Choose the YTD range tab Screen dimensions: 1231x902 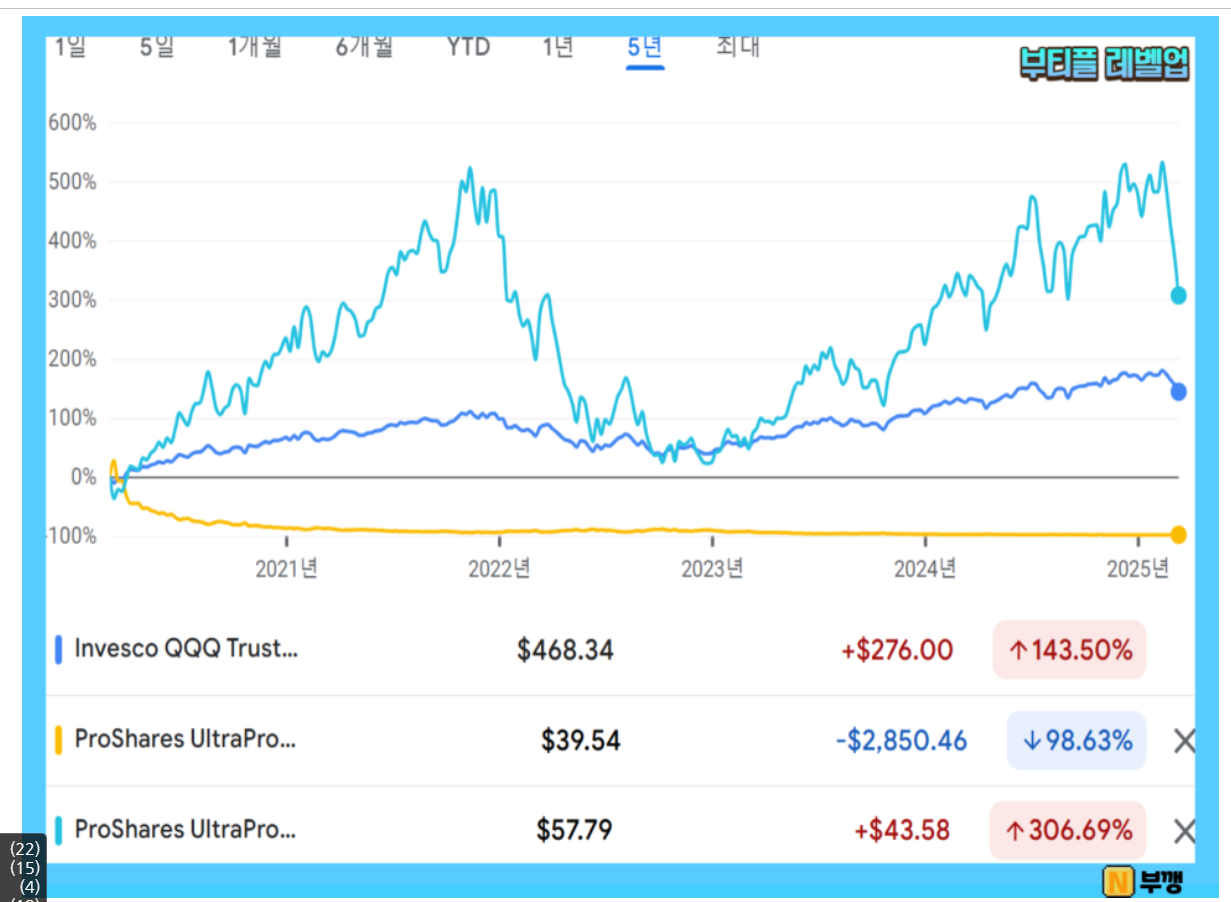468,47
